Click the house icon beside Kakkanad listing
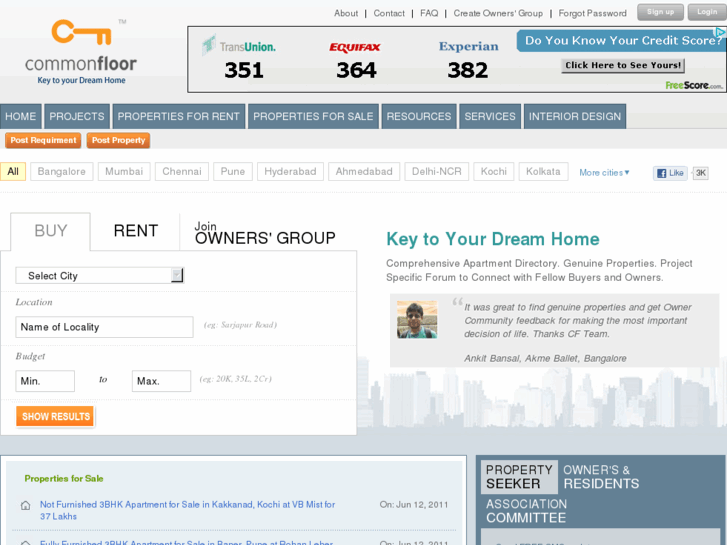Viewport: 727px width, 545px height. click(26, 505)
